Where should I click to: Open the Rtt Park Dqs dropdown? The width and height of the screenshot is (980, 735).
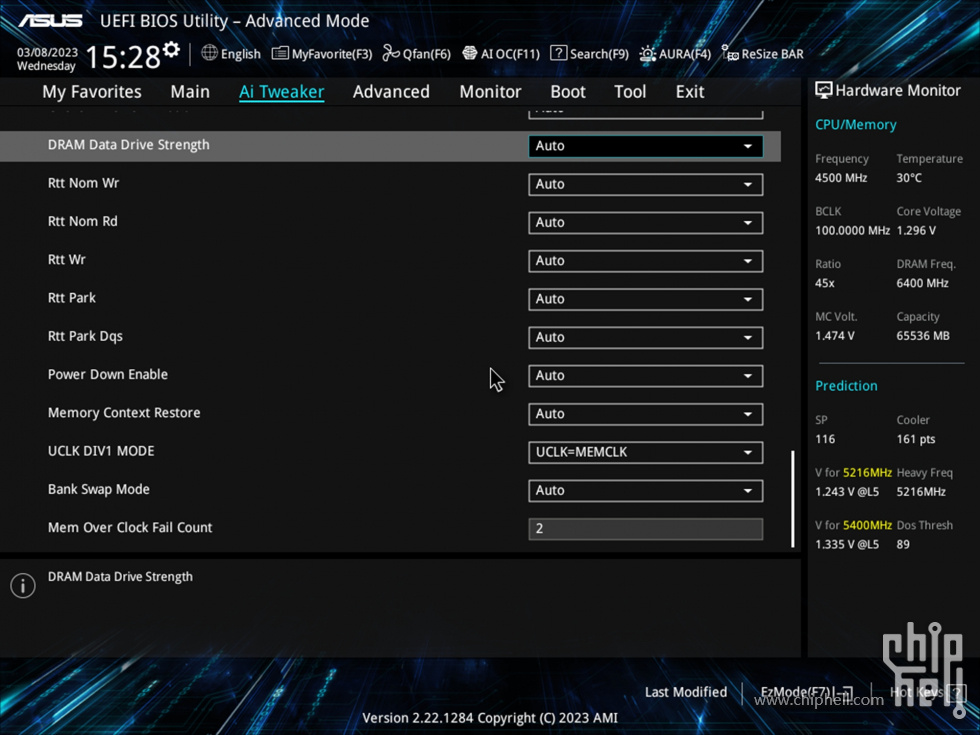pos(646,338)
